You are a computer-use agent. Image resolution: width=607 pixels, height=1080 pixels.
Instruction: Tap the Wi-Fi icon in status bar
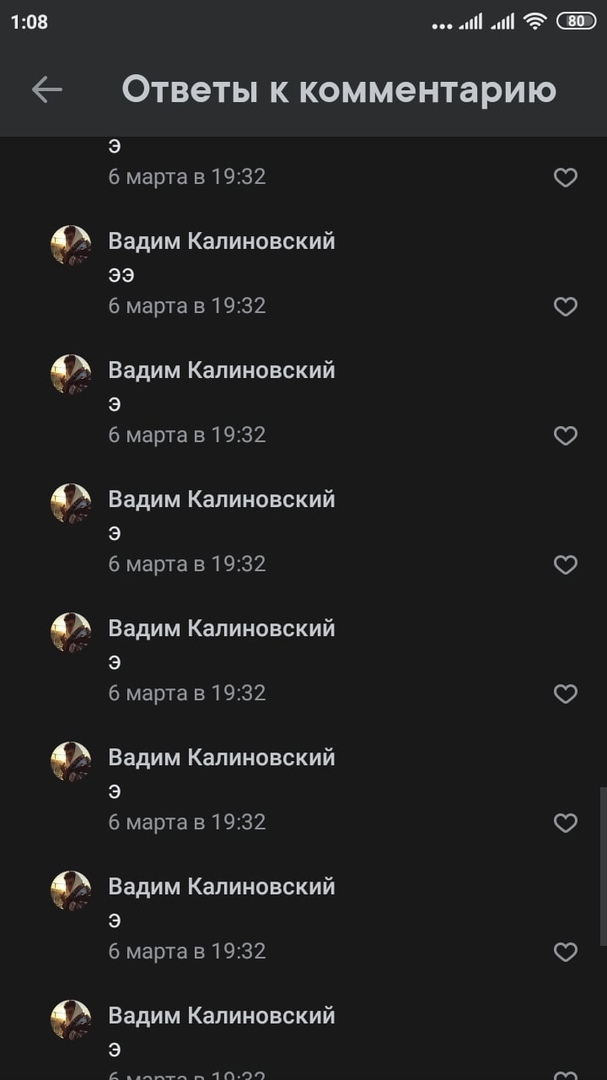(535, 21)
